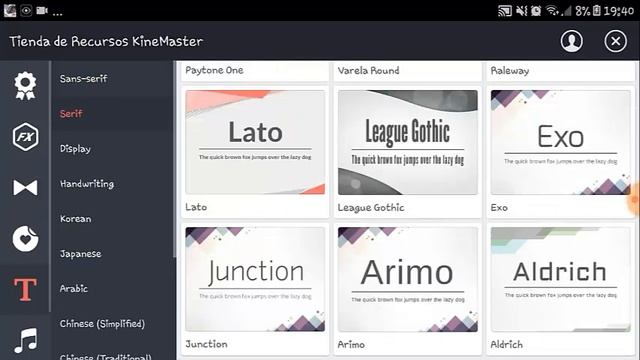Open the music note category
640x360 pixels.
25,340
